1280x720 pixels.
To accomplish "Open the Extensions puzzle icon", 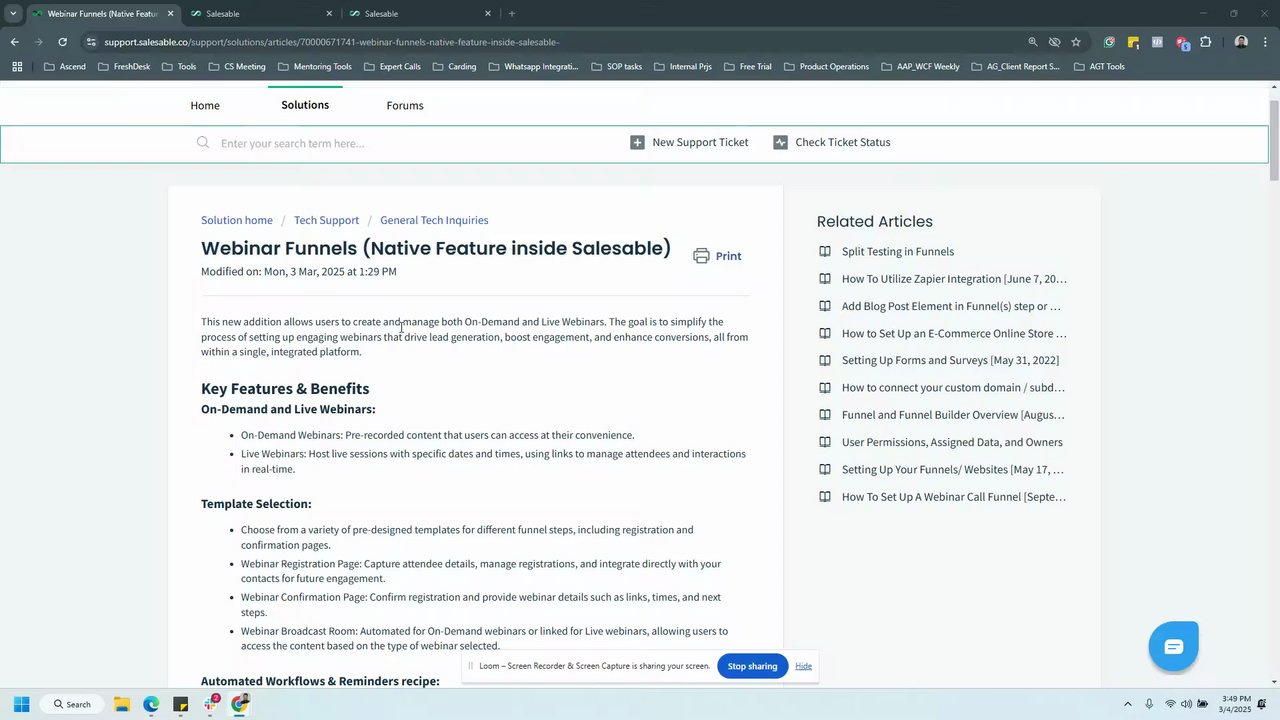I will pos(1205,42).
